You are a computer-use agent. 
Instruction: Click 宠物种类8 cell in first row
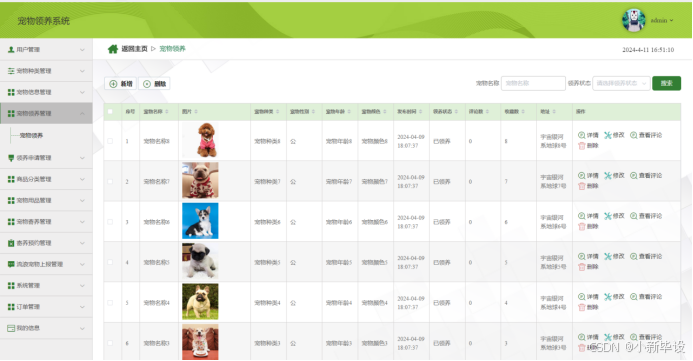[x=267, y=141]
